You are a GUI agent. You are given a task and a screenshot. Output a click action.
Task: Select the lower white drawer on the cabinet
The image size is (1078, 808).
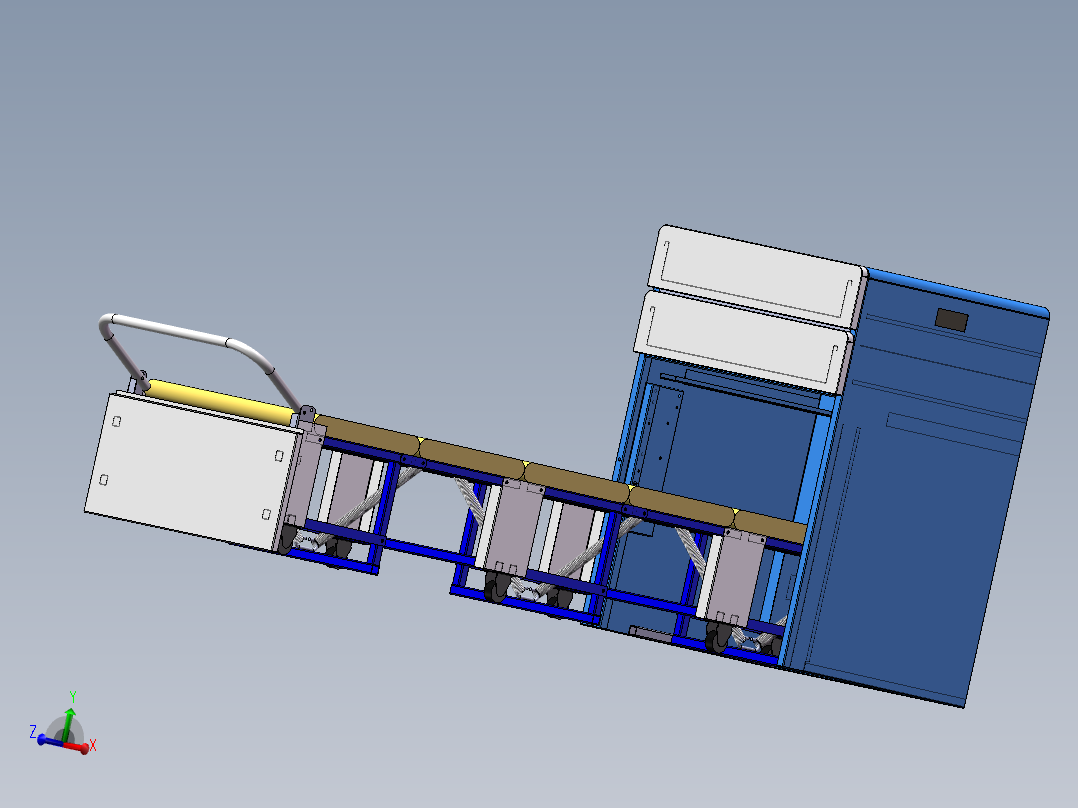click(742, 342)
